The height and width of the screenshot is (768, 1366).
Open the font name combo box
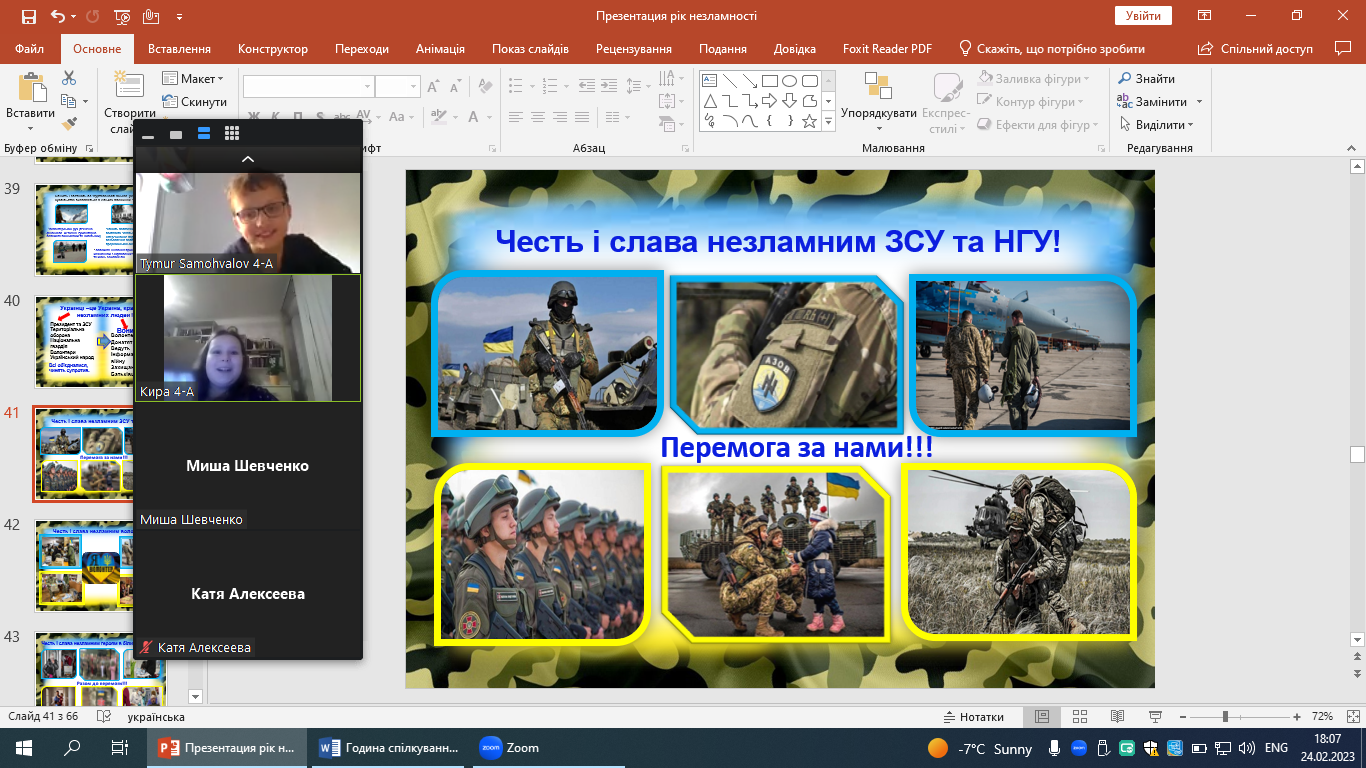coord(309,87)
